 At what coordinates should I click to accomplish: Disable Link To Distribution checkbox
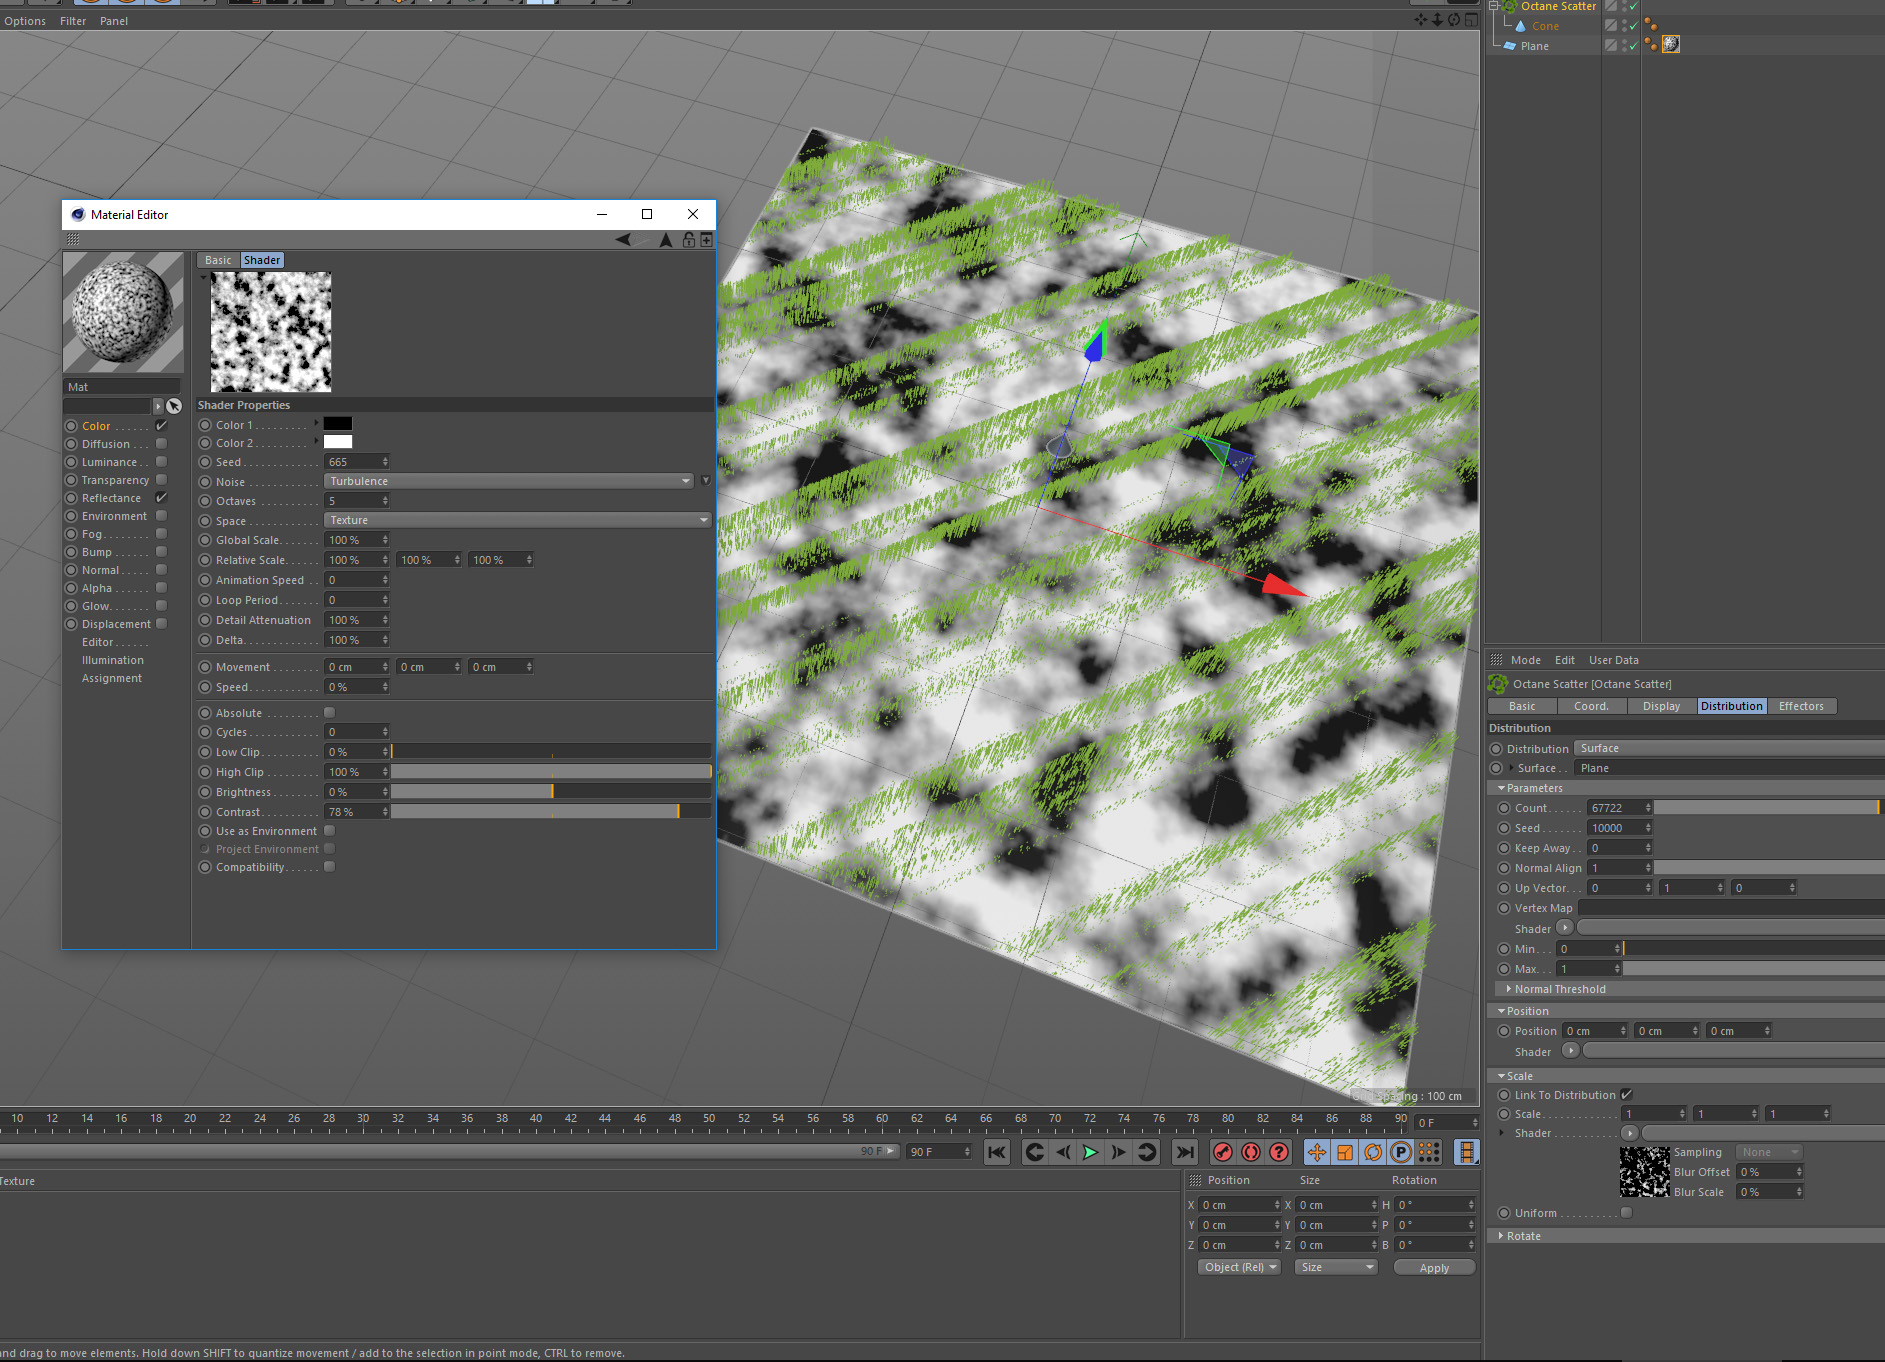[1626, 1095]
